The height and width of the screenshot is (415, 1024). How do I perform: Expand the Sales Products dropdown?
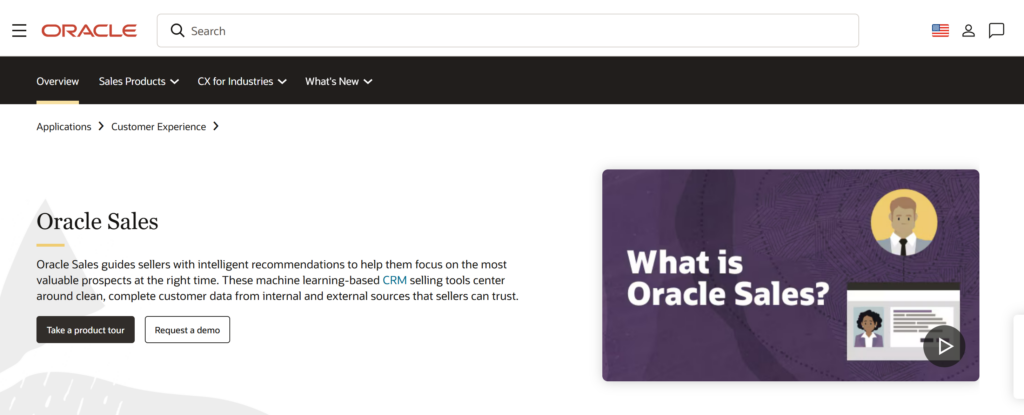(x=138, y=82)
